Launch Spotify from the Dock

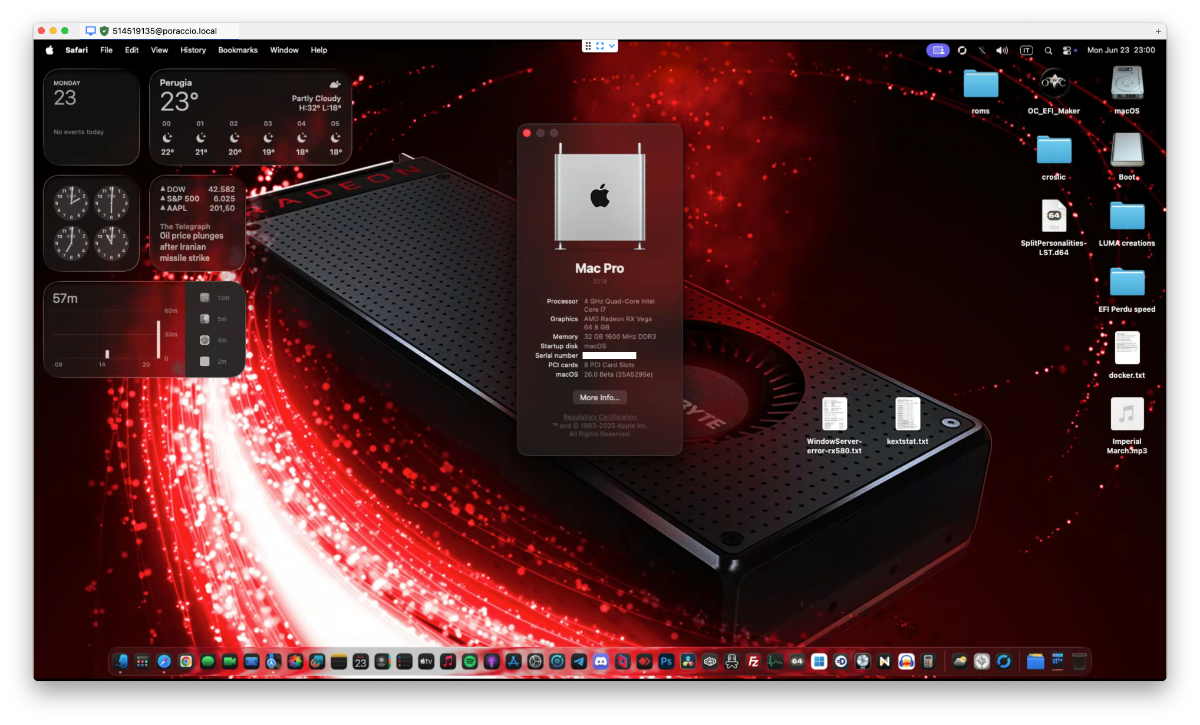(470, 661)
